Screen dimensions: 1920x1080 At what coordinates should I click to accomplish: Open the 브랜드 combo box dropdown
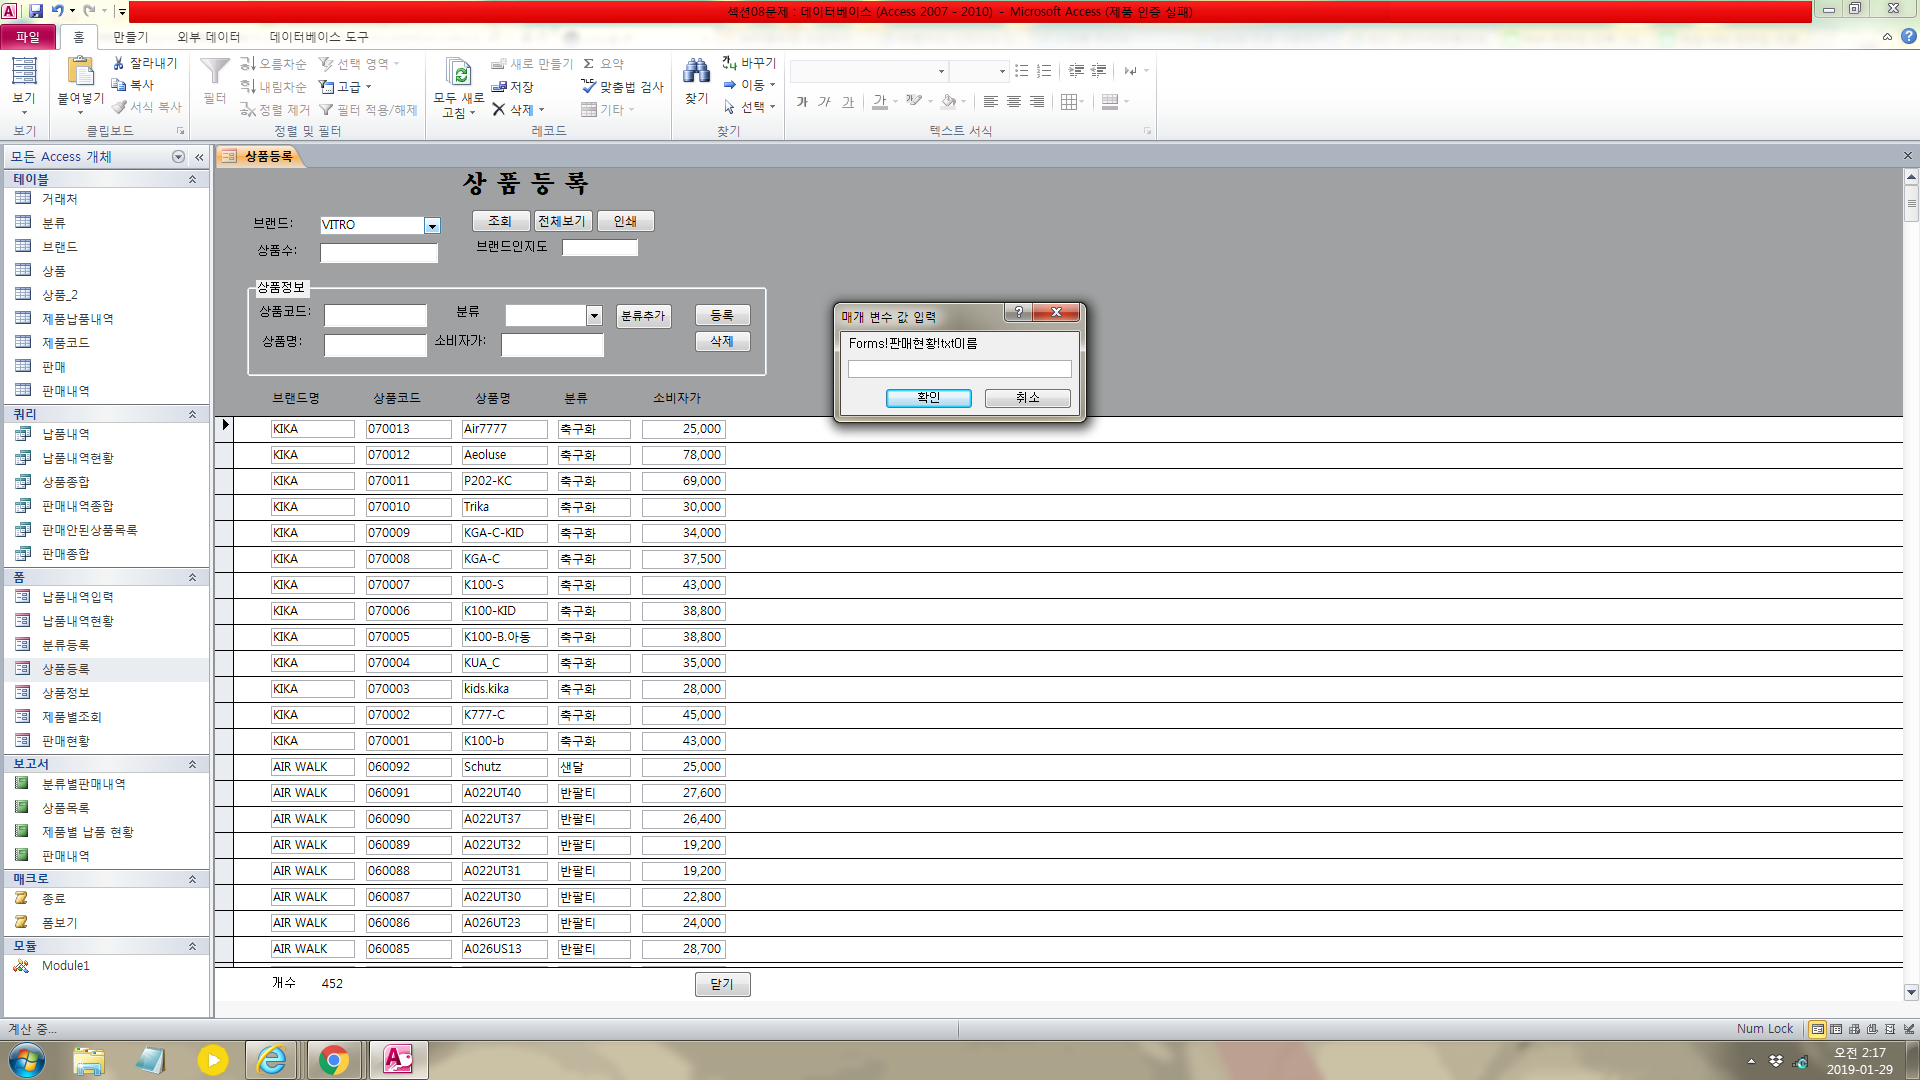[x=432, y=226]
